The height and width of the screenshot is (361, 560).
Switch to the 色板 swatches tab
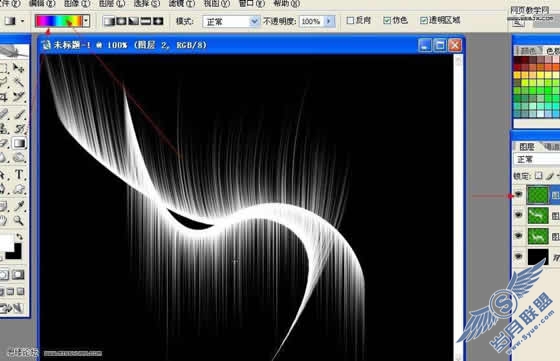(x=552, y=51)
